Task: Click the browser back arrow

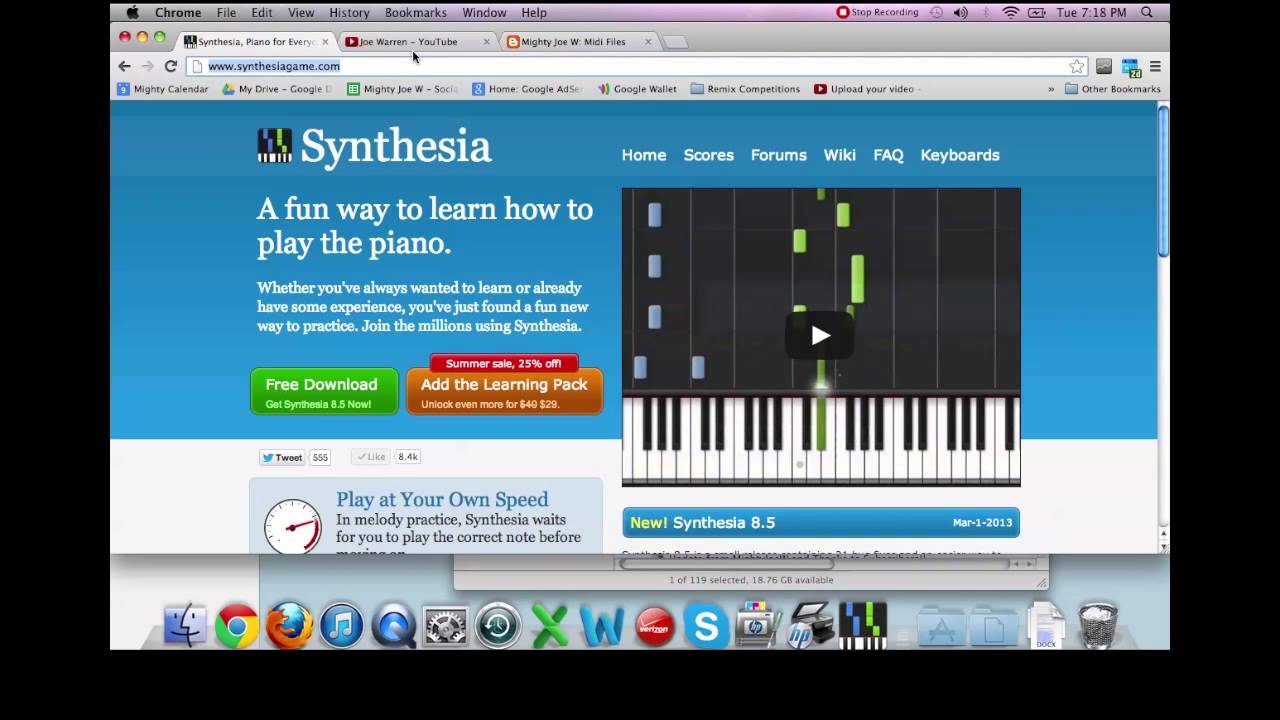Action: [x=124, y=66]
